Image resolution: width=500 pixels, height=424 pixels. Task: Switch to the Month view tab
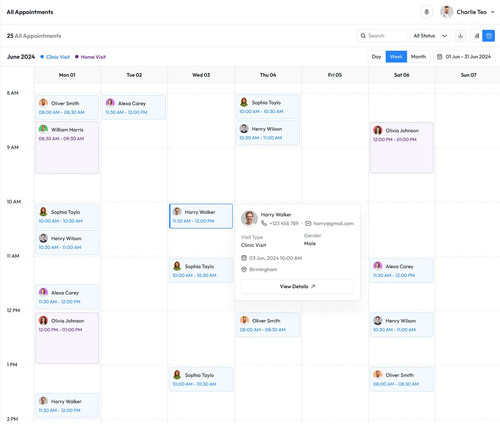(418, 57)
